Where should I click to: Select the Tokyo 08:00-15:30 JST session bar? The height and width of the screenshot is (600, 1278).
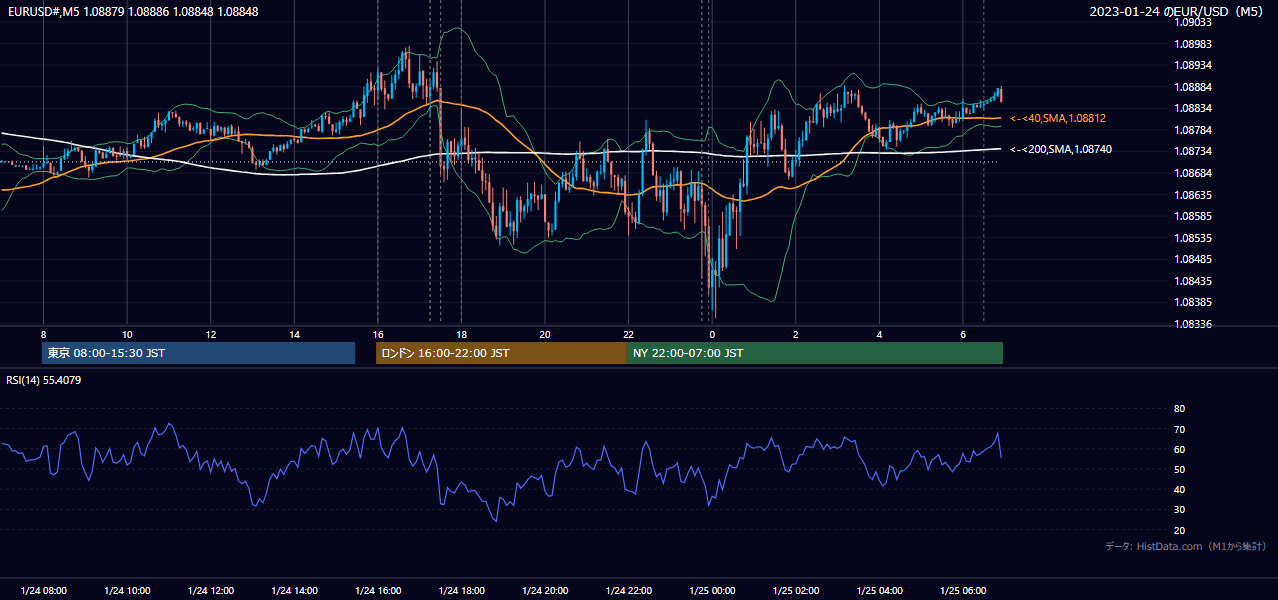point(198,353)
